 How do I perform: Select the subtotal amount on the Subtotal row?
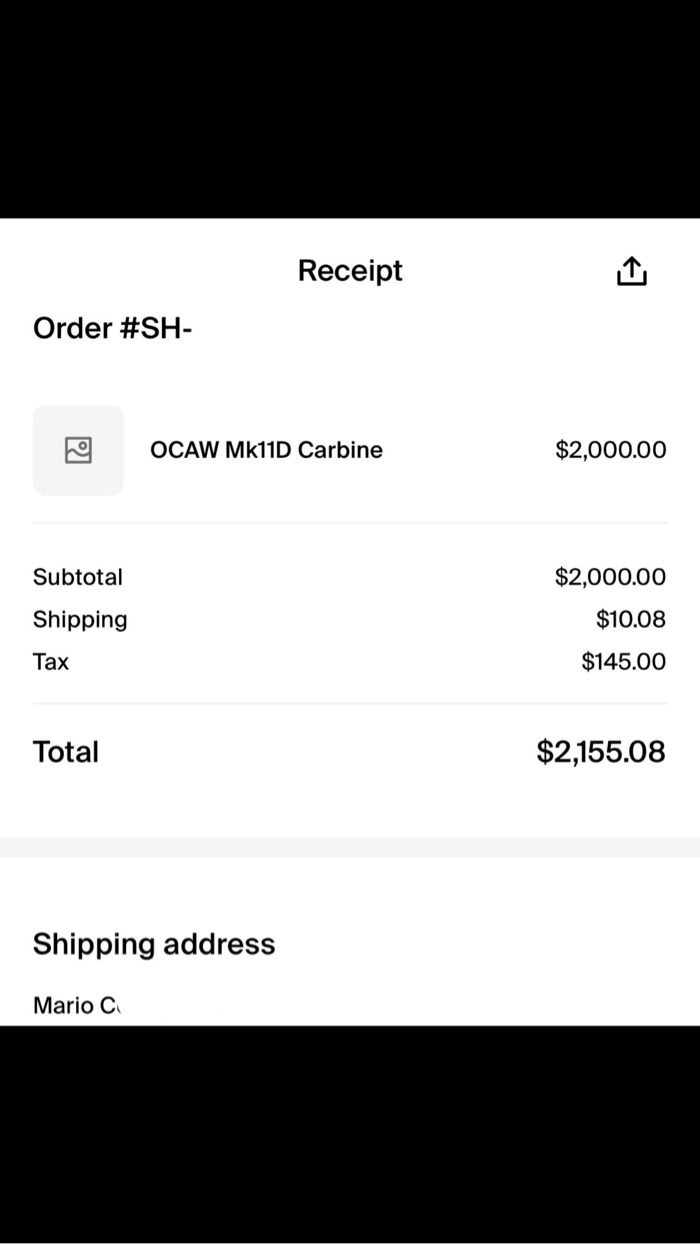[x=610, y=577]
